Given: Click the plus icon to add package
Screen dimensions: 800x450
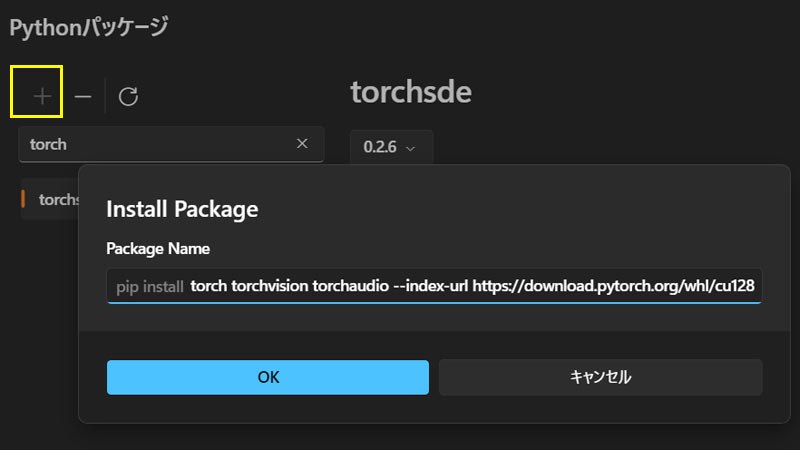Looking at the screenshot, I should tap(42, 96).
